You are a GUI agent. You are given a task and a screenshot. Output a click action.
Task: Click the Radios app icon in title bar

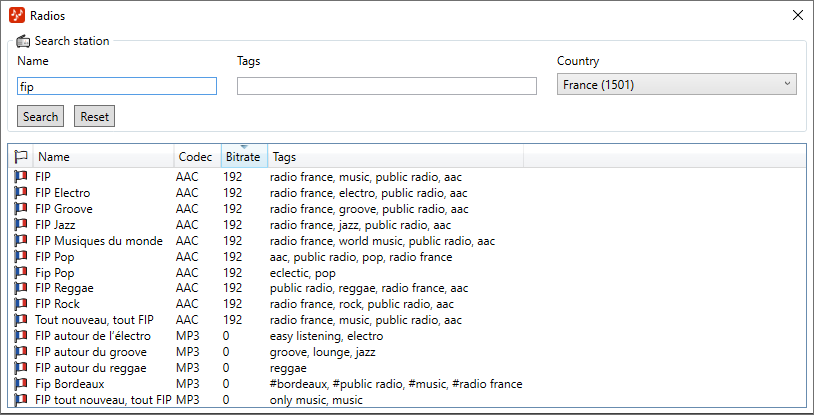click(x=16, y=16)
